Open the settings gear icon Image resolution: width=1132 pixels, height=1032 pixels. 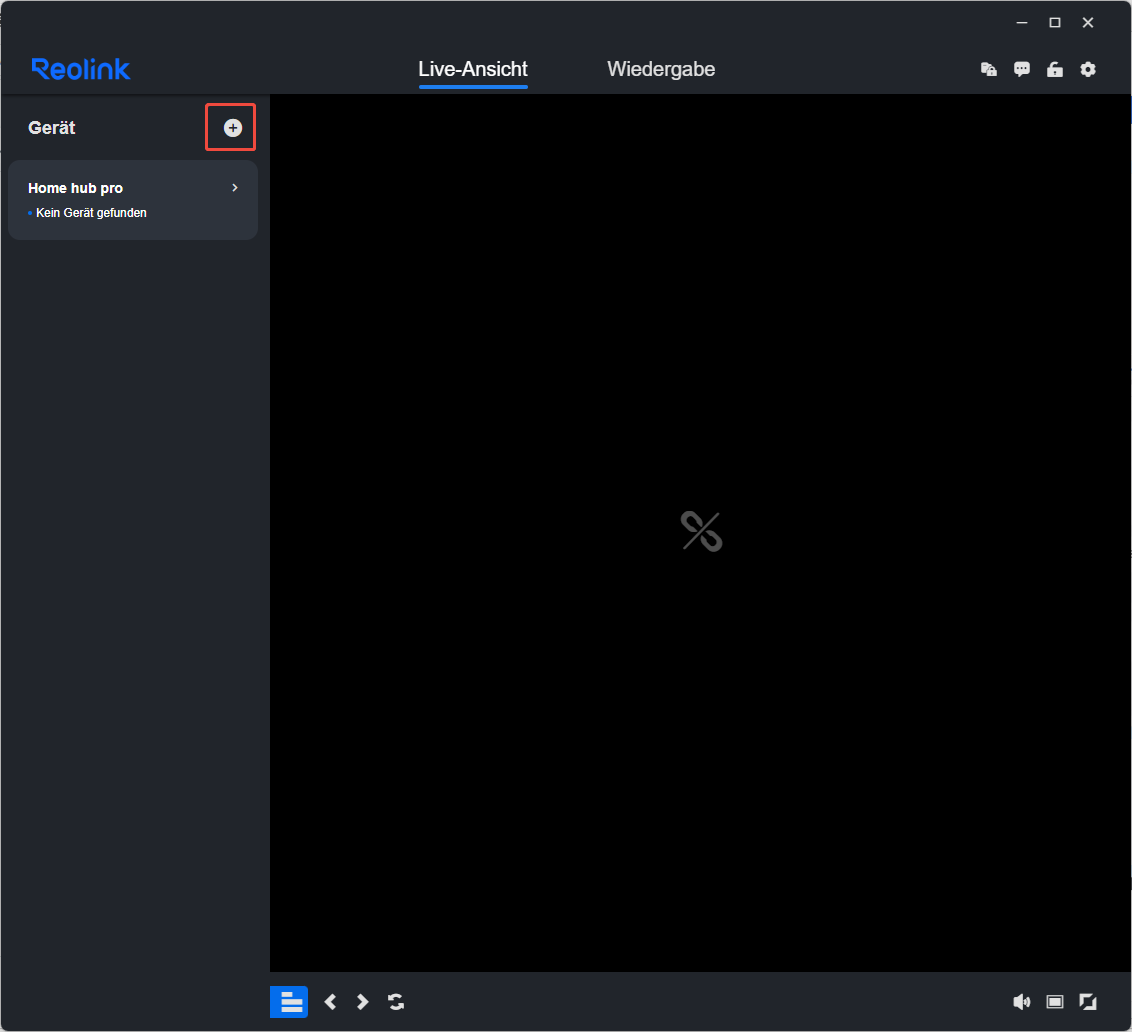click(x=1088, y=69)
